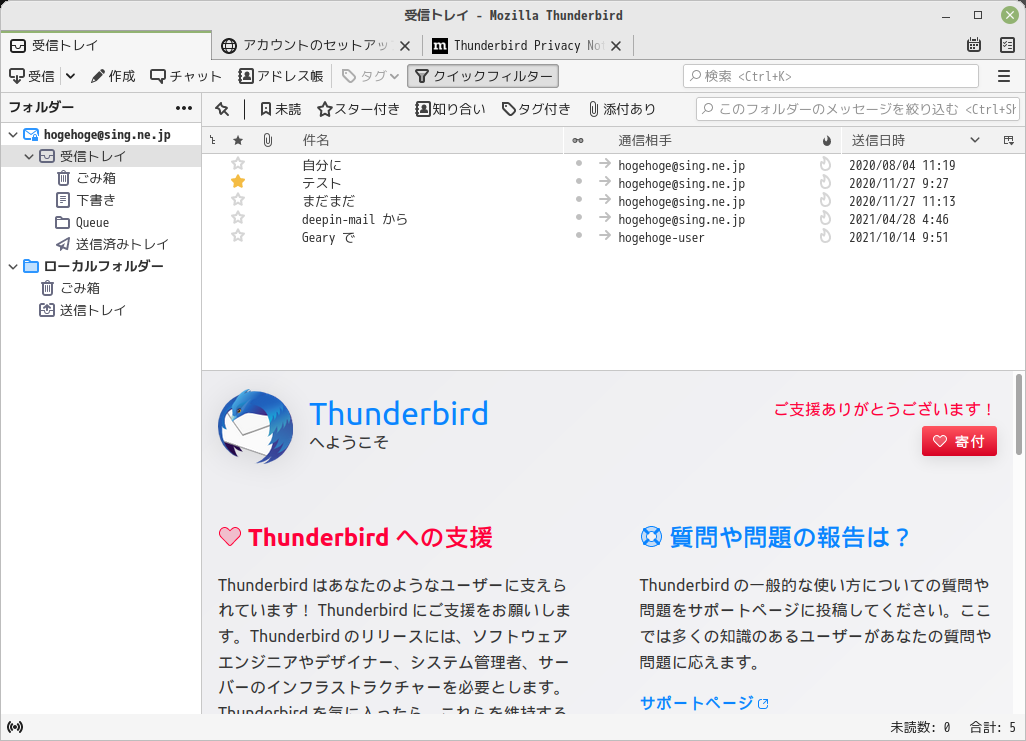Toggle read status of テスト message

(578, 181)
